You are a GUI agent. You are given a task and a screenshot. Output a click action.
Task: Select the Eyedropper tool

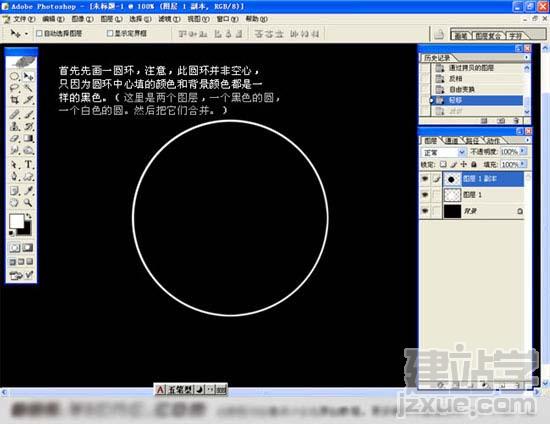[x=28, y=191]
